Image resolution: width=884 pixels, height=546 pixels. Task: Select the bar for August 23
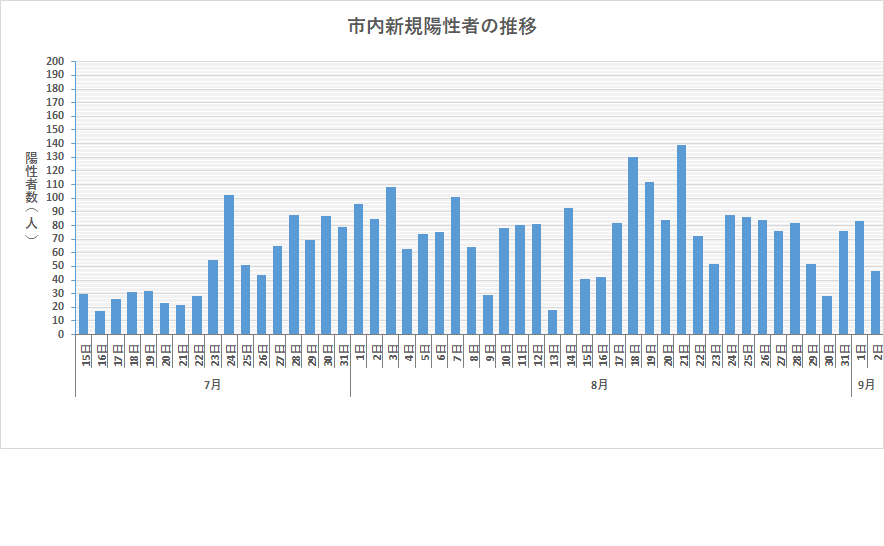[714, 299]
